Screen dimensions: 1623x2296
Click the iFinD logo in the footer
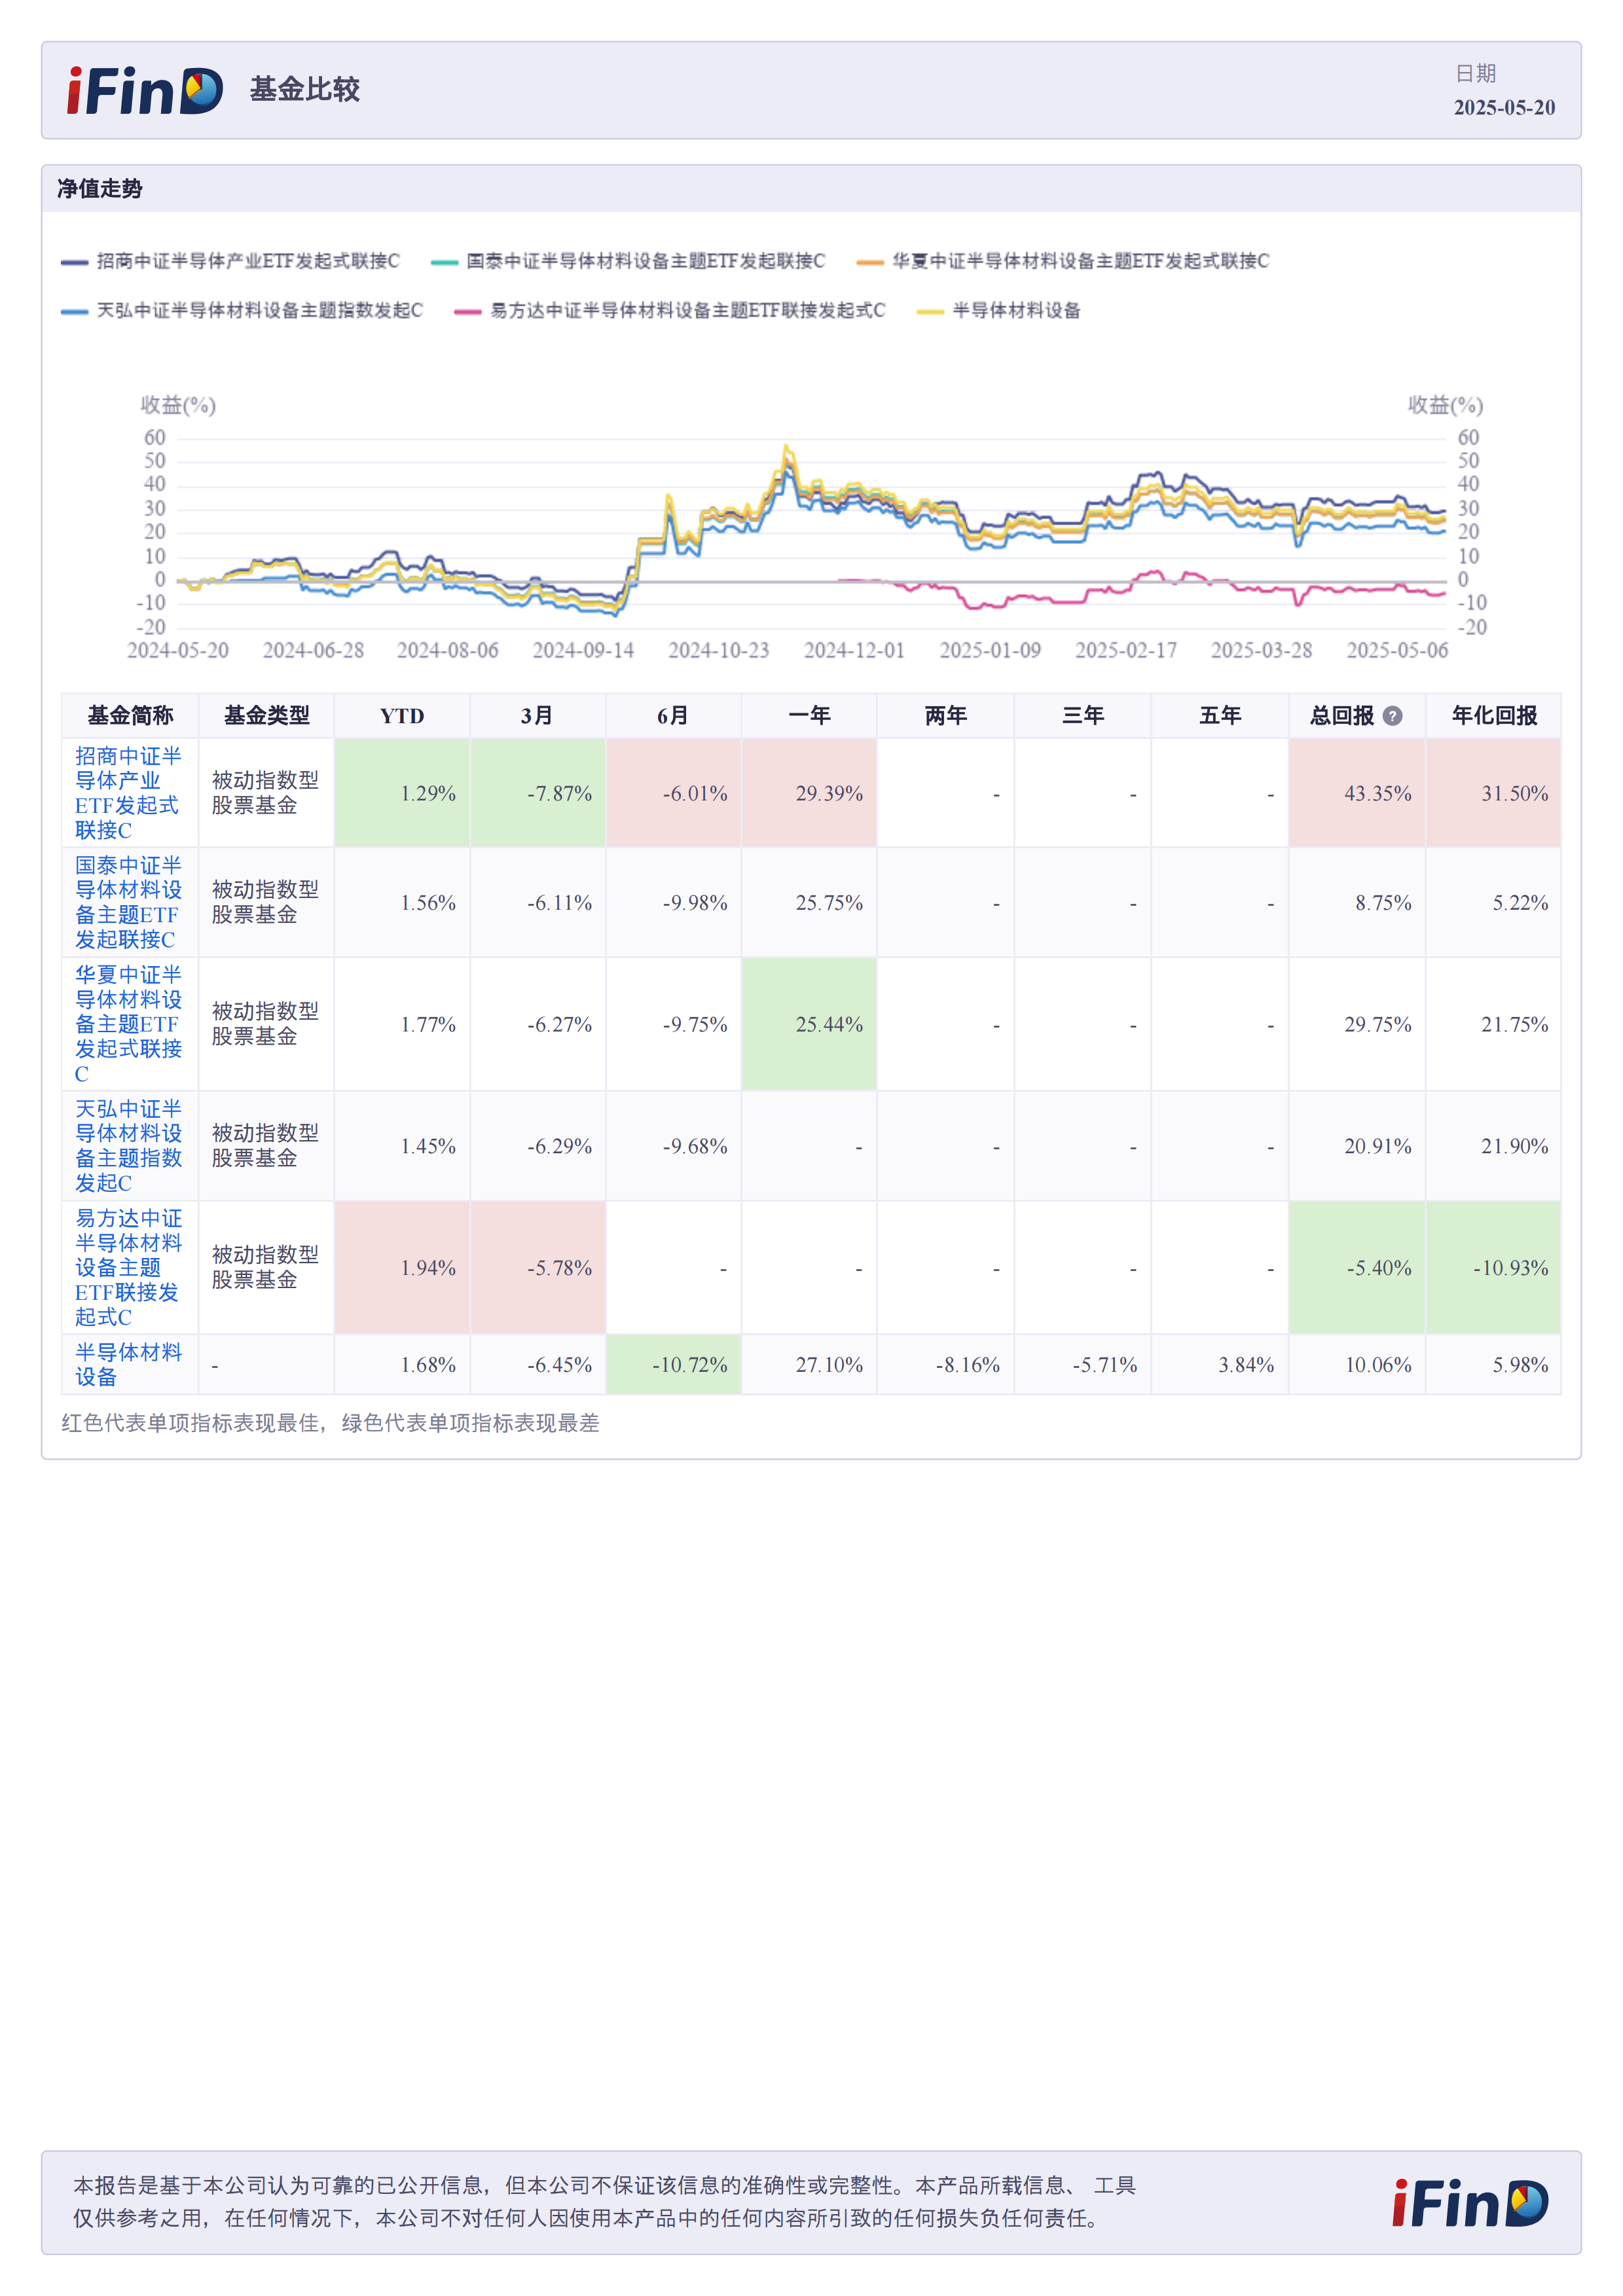1470,2204
